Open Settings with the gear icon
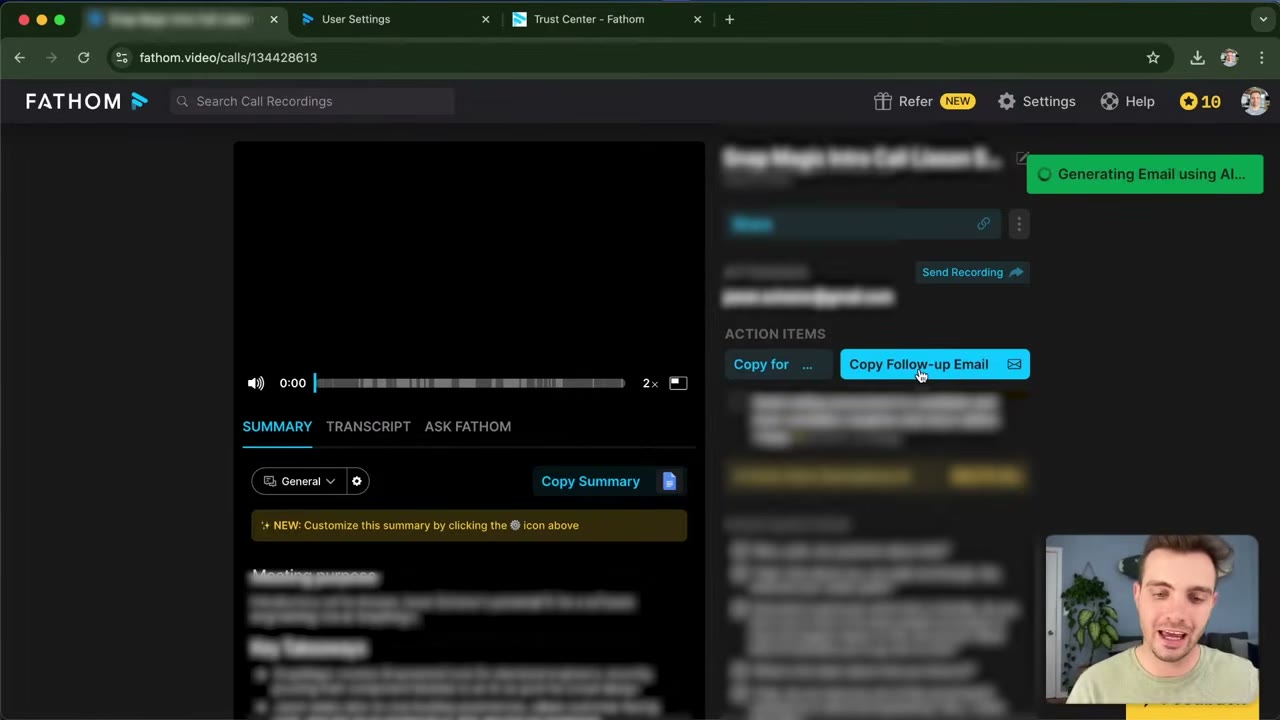The width and height of the screenshot is (1280, 720). click(x=1036, y=101)
